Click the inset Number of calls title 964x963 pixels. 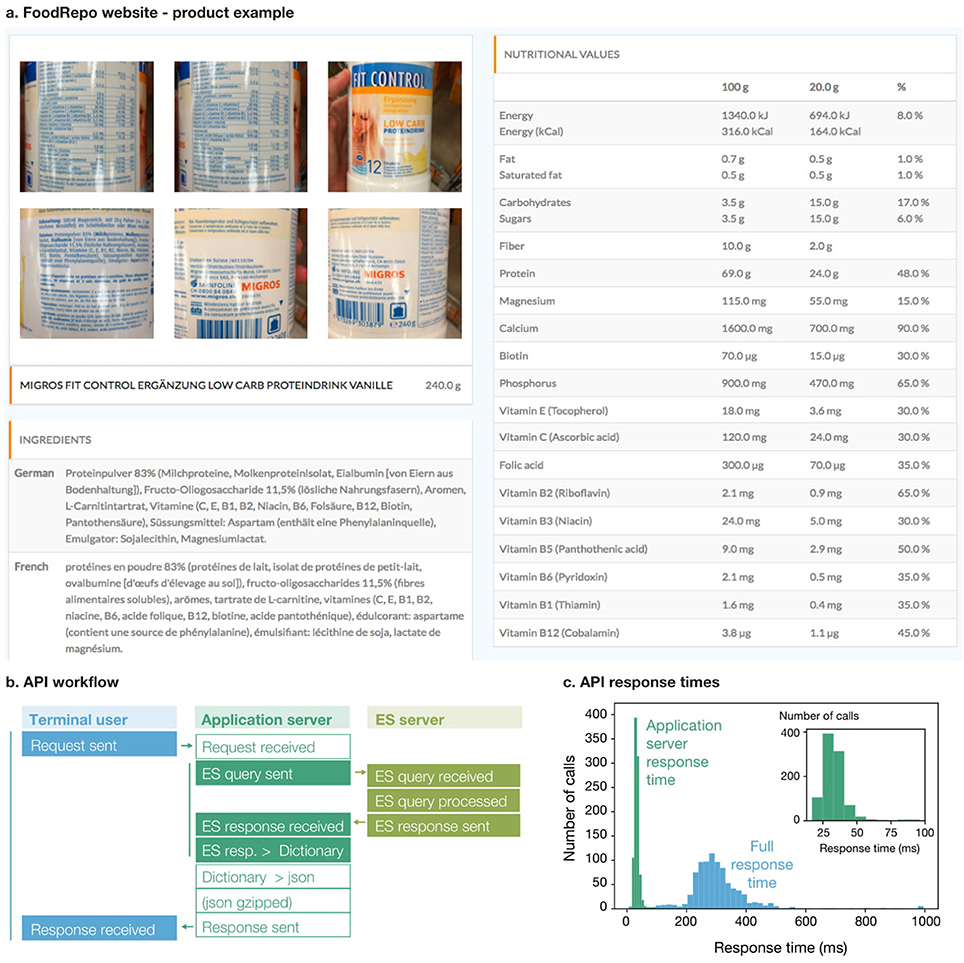click(x=818, y=716)
